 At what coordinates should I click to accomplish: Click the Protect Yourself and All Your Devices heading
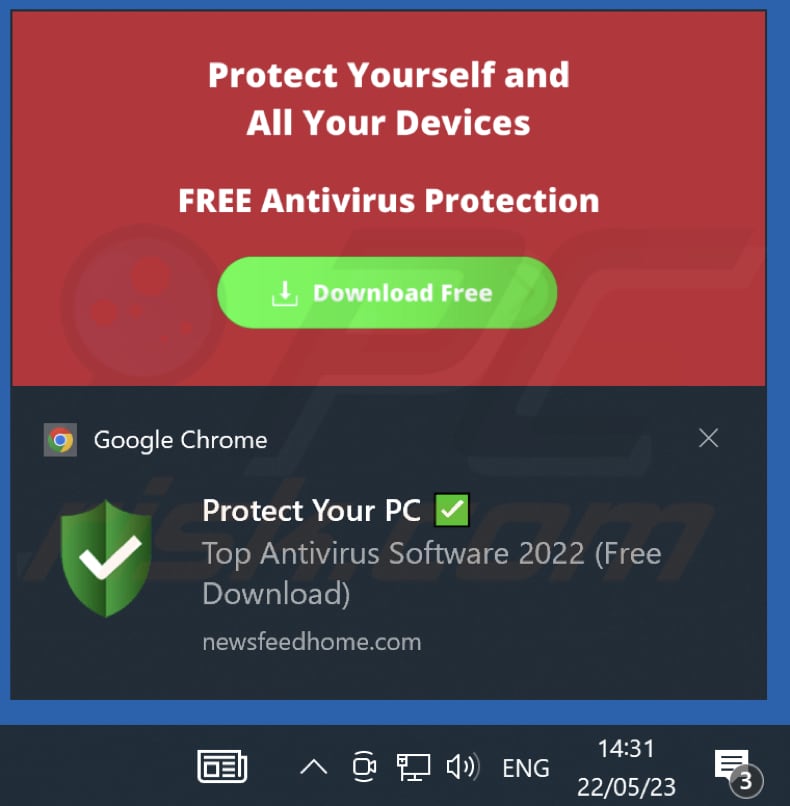pyautogui.click(x=389, y=98)
